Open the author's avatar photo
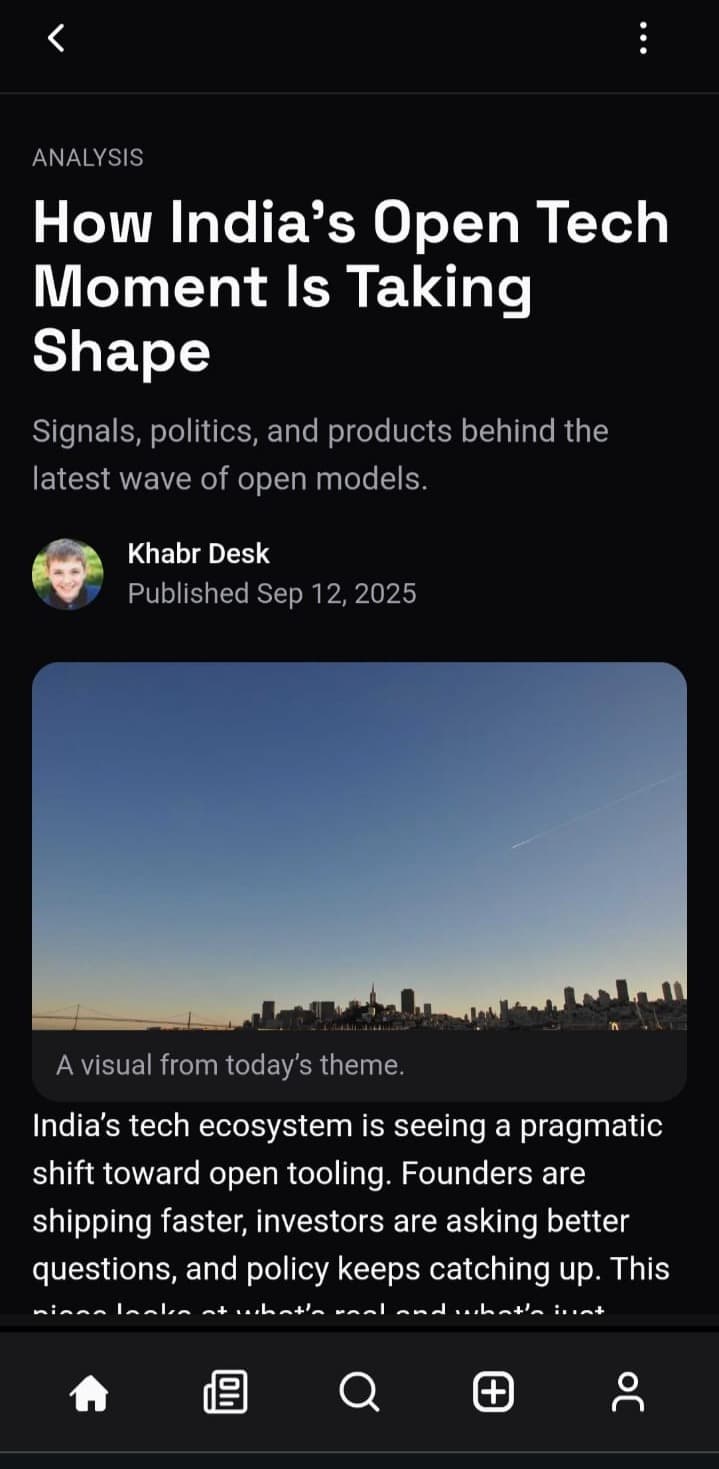Viewport: 719px width, 1469px height. click(68, 574)
